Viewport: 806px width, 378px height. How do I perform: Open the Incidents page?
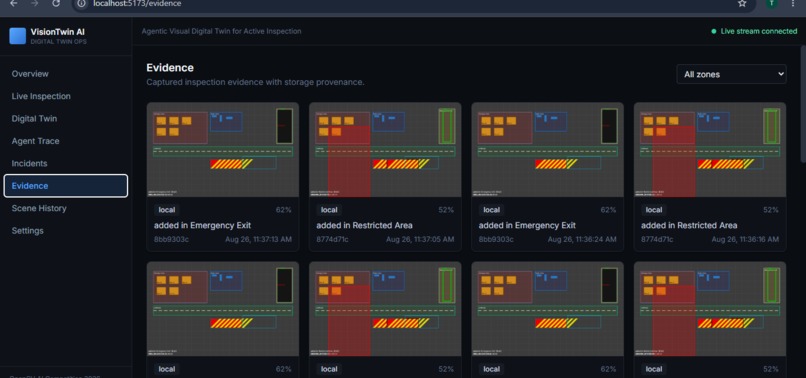point(66,164)
